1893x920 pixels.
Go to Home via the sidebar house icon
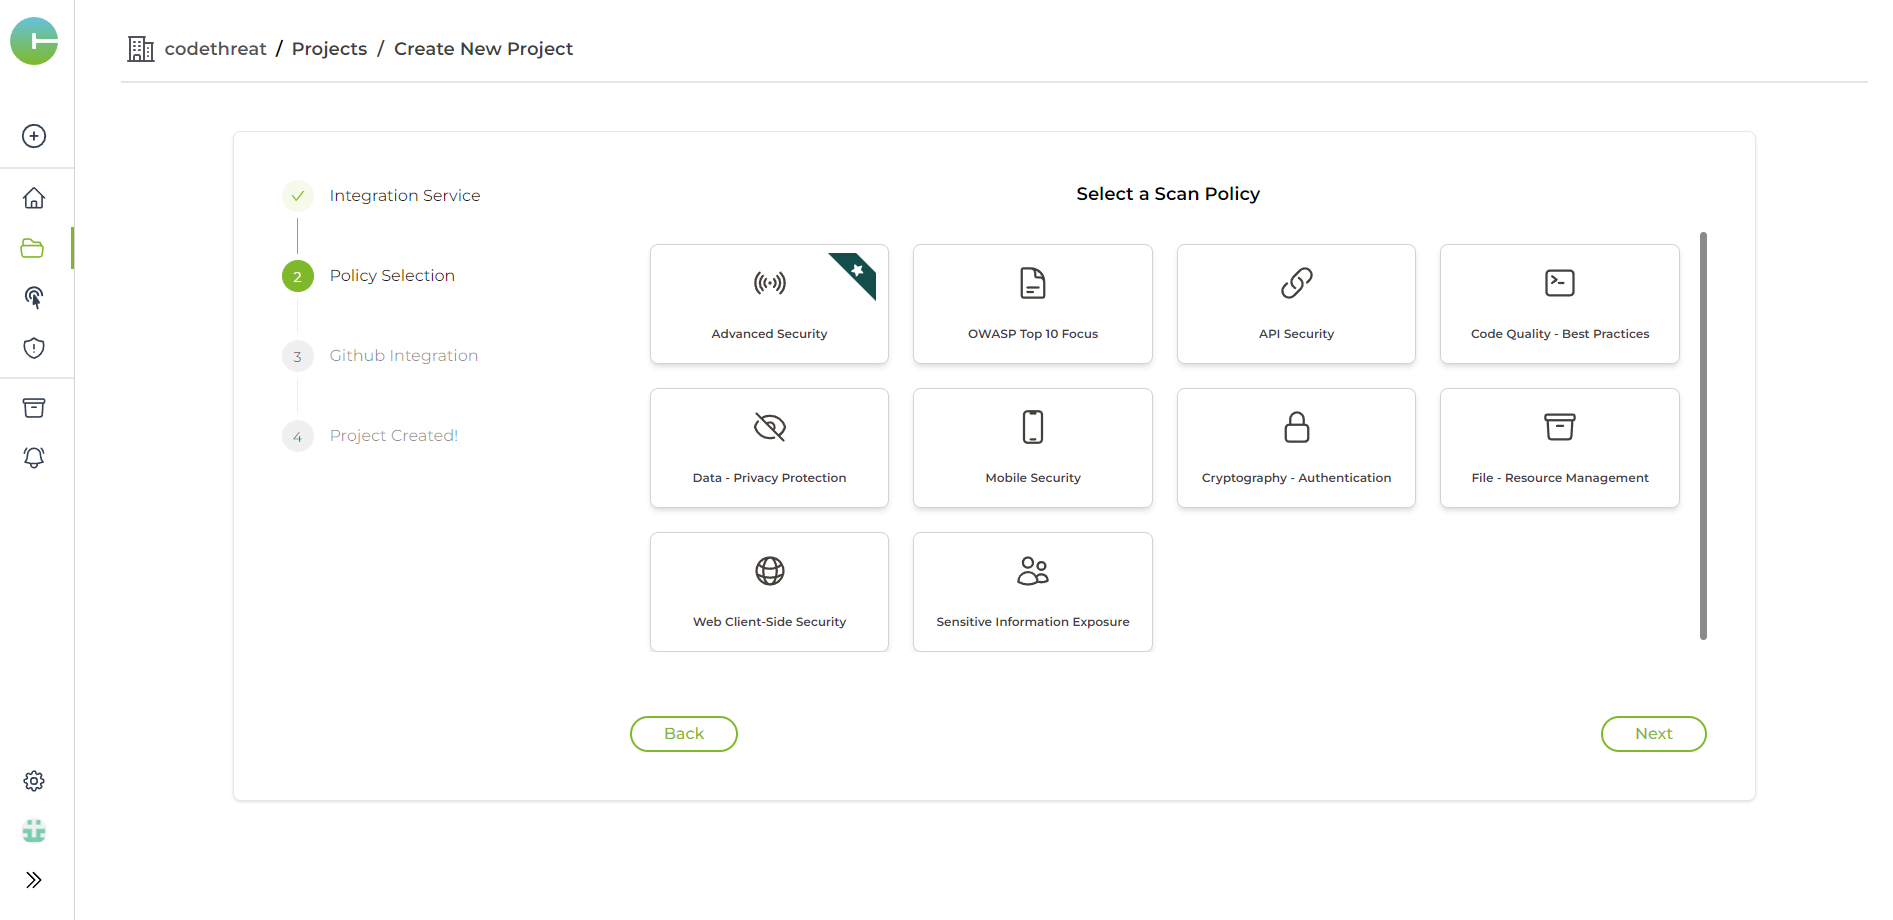click(34, 198)
